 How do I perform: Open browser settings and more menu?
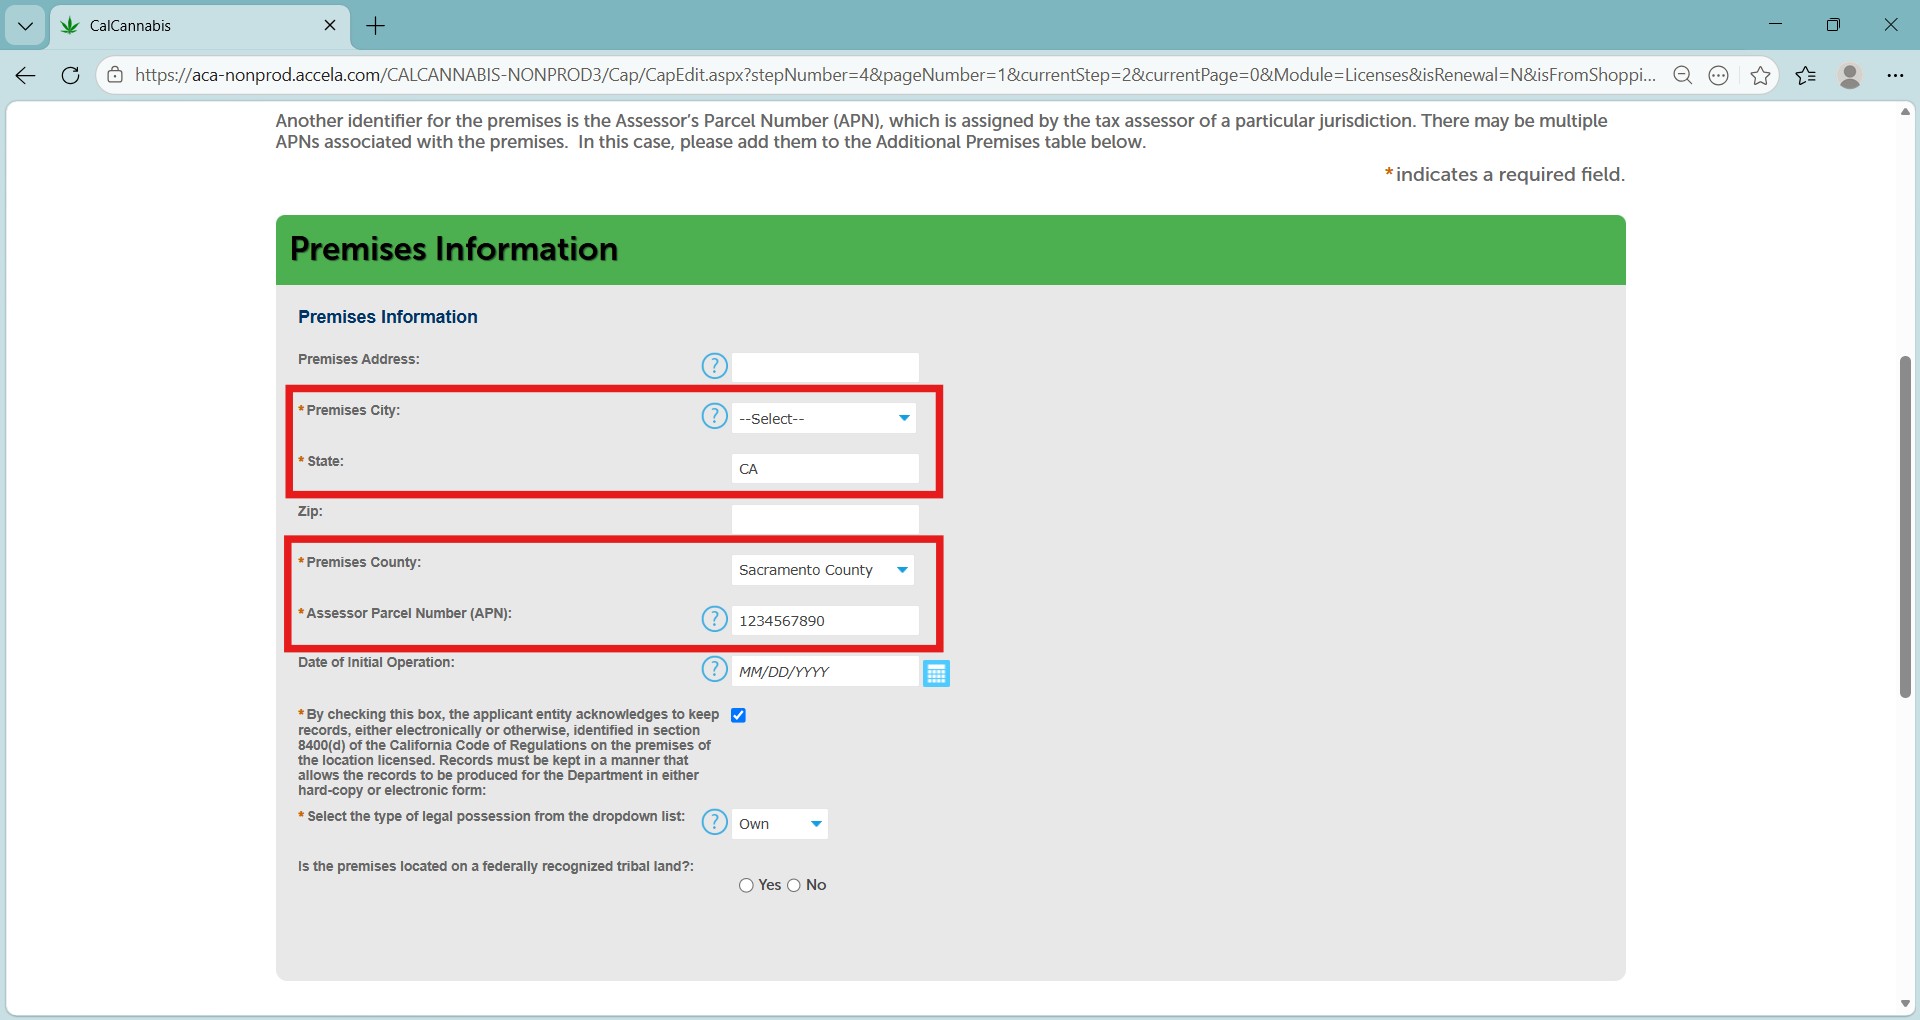(1895, 75)
